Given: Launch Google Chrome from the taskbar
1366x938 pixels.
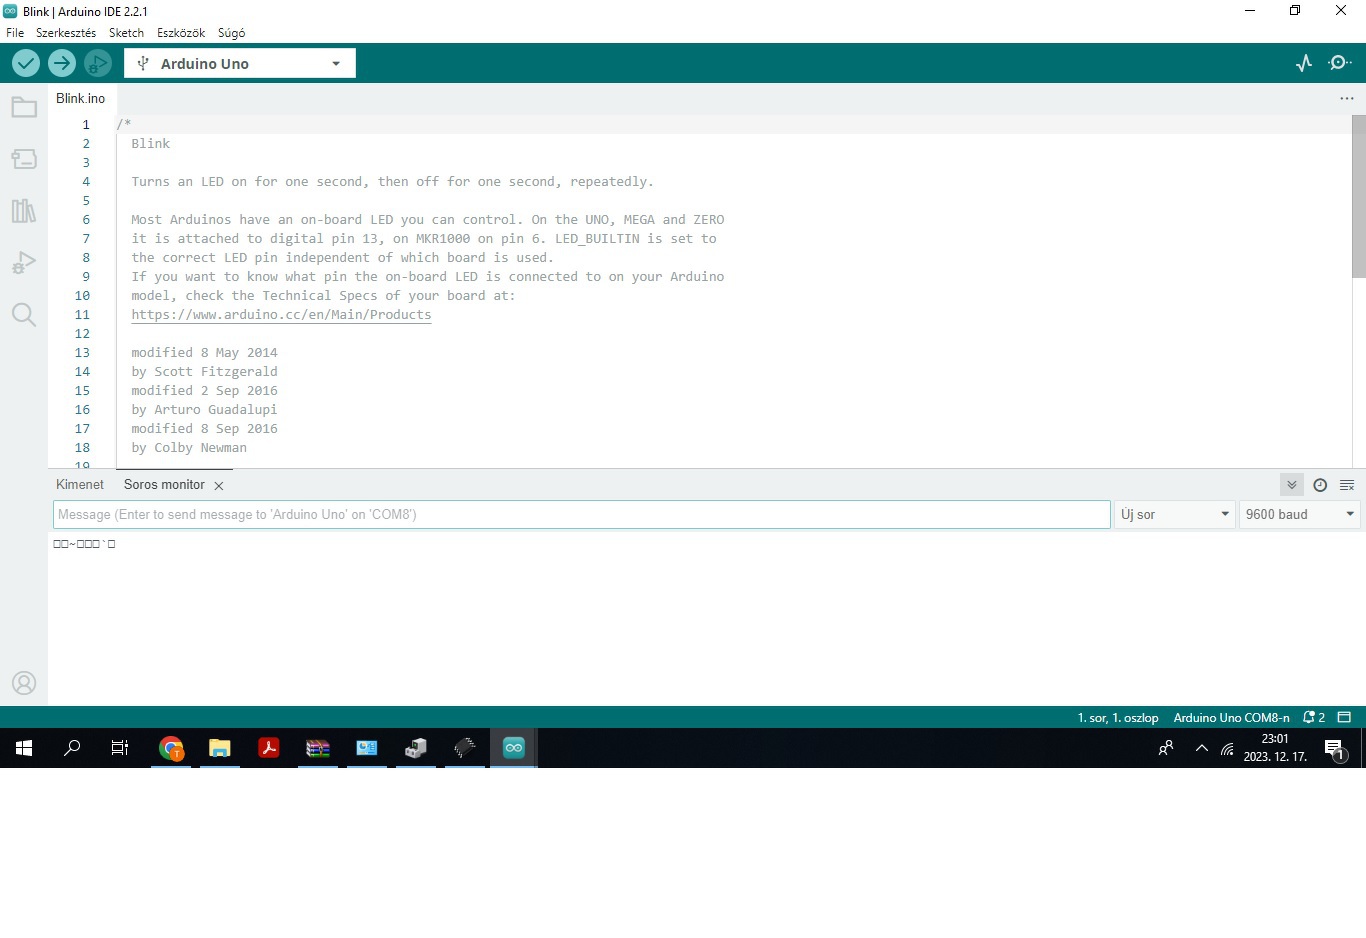Looking at the screenshot, I should (x=171, y=748).
